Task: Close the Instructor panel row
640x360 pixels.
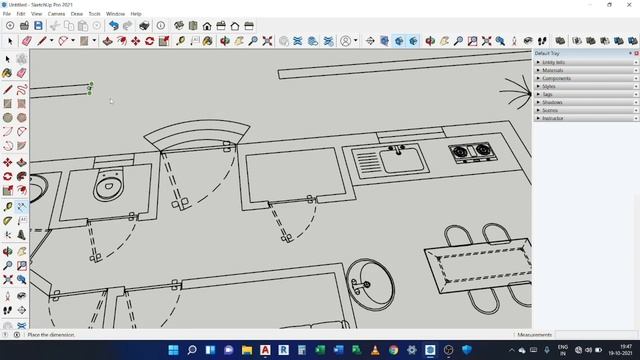Action: 636,118
